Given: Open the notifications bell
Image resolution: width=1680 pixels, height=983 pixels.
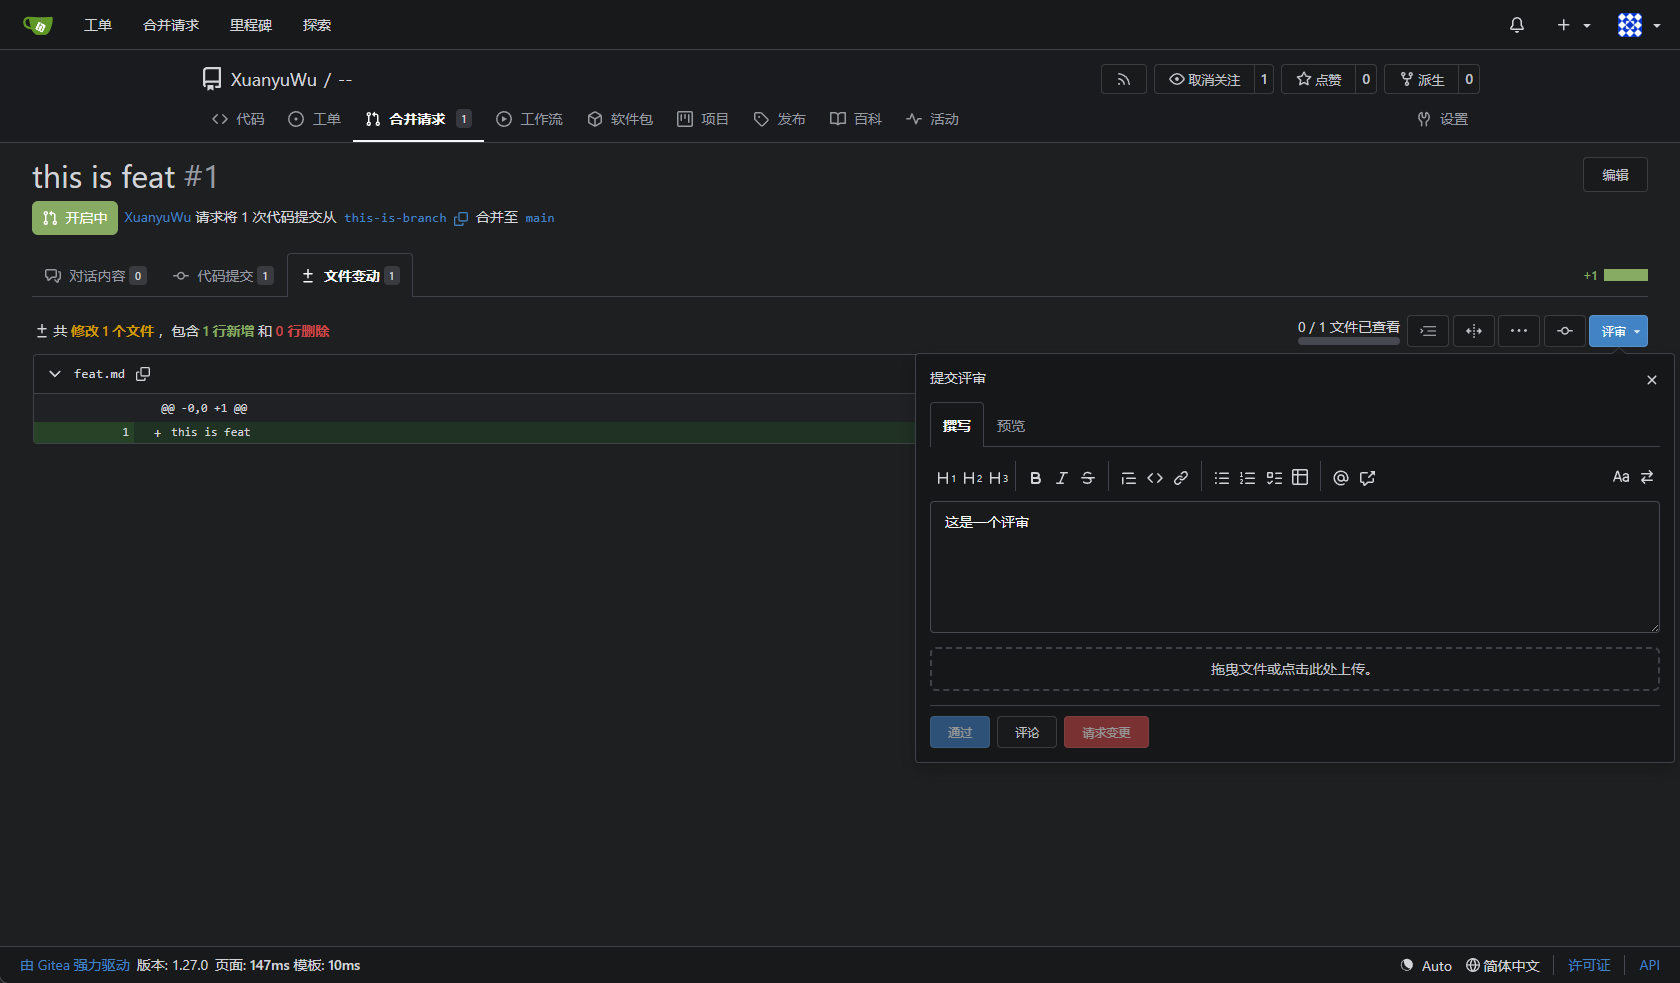Looking at the screenshot, I should pyautogui.click(x=1517, y=25).
